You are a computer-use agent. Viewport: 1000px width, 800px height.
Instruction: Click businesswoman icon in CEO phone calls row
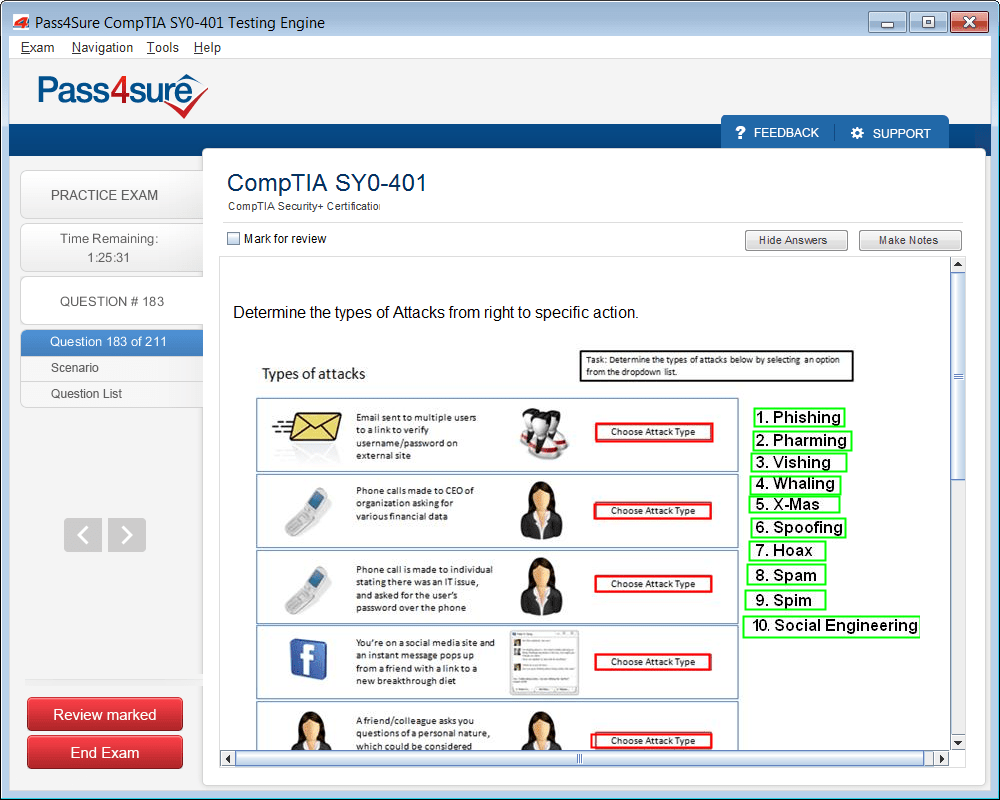point(541,510)
